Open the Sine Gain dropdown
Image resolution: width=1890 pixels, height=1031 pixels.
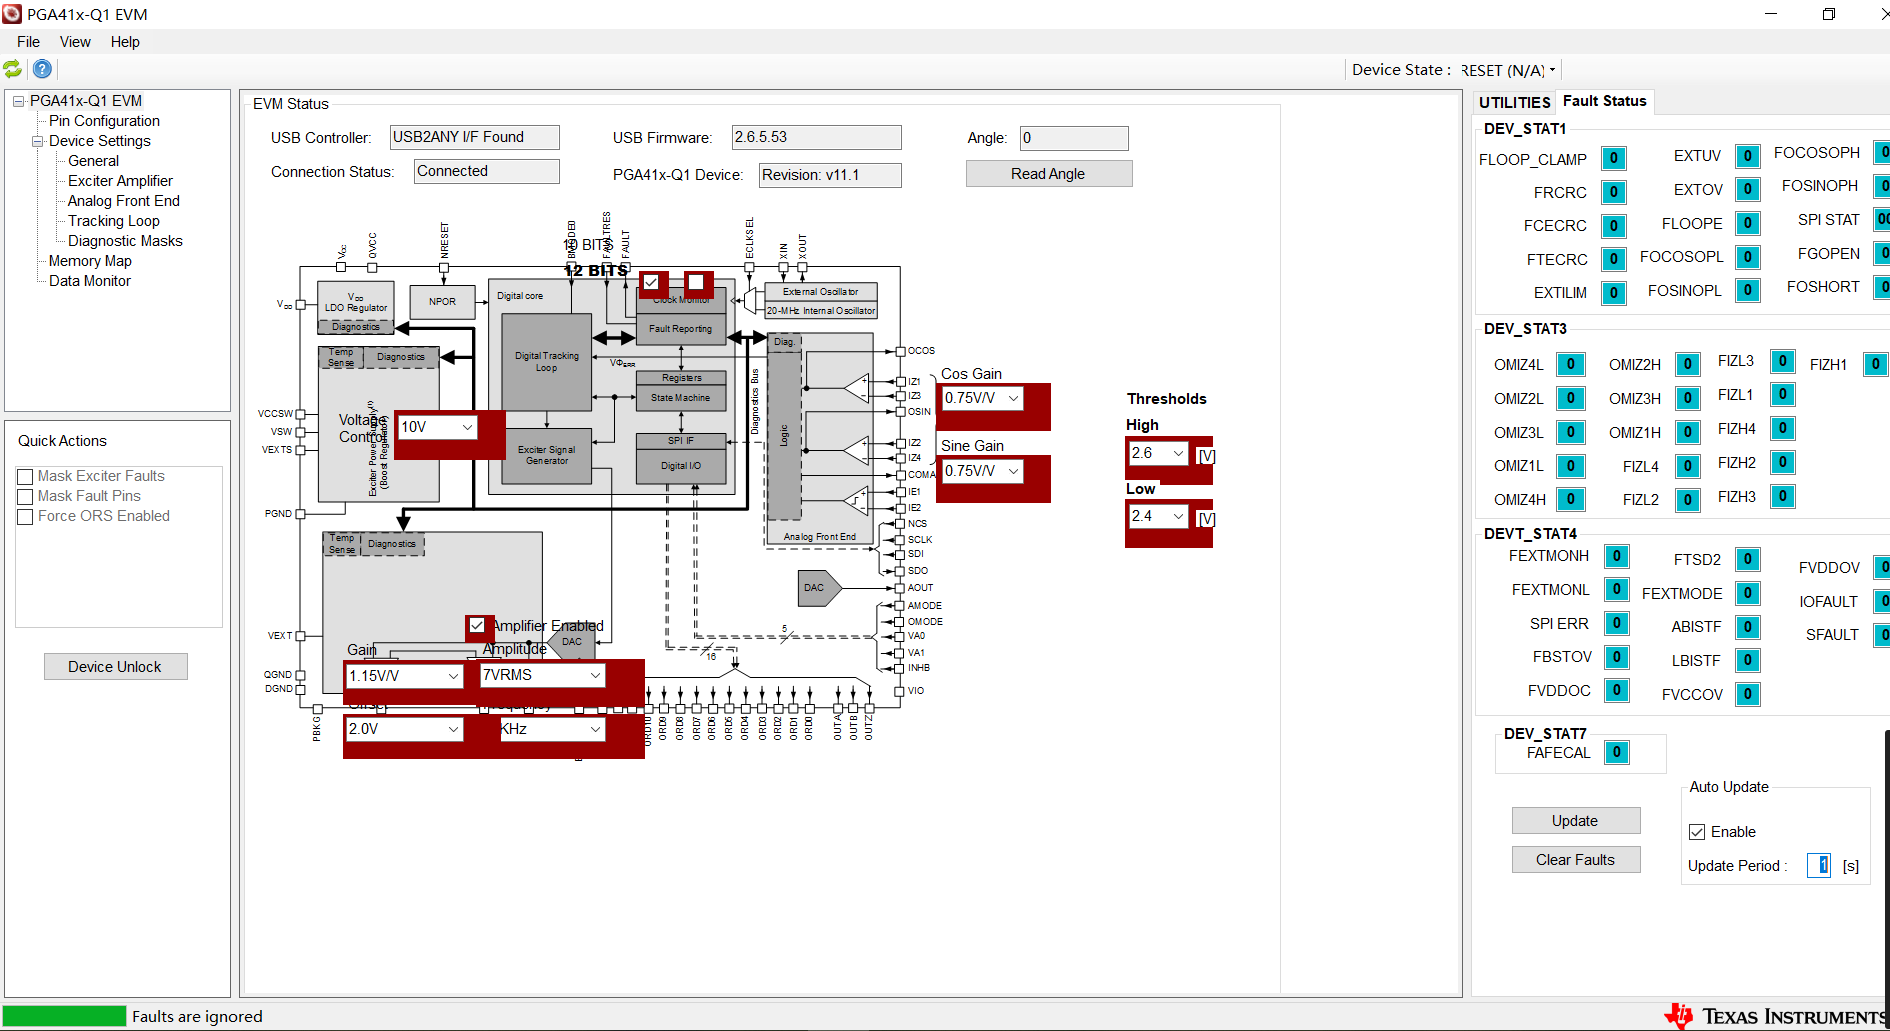point(983,471)
